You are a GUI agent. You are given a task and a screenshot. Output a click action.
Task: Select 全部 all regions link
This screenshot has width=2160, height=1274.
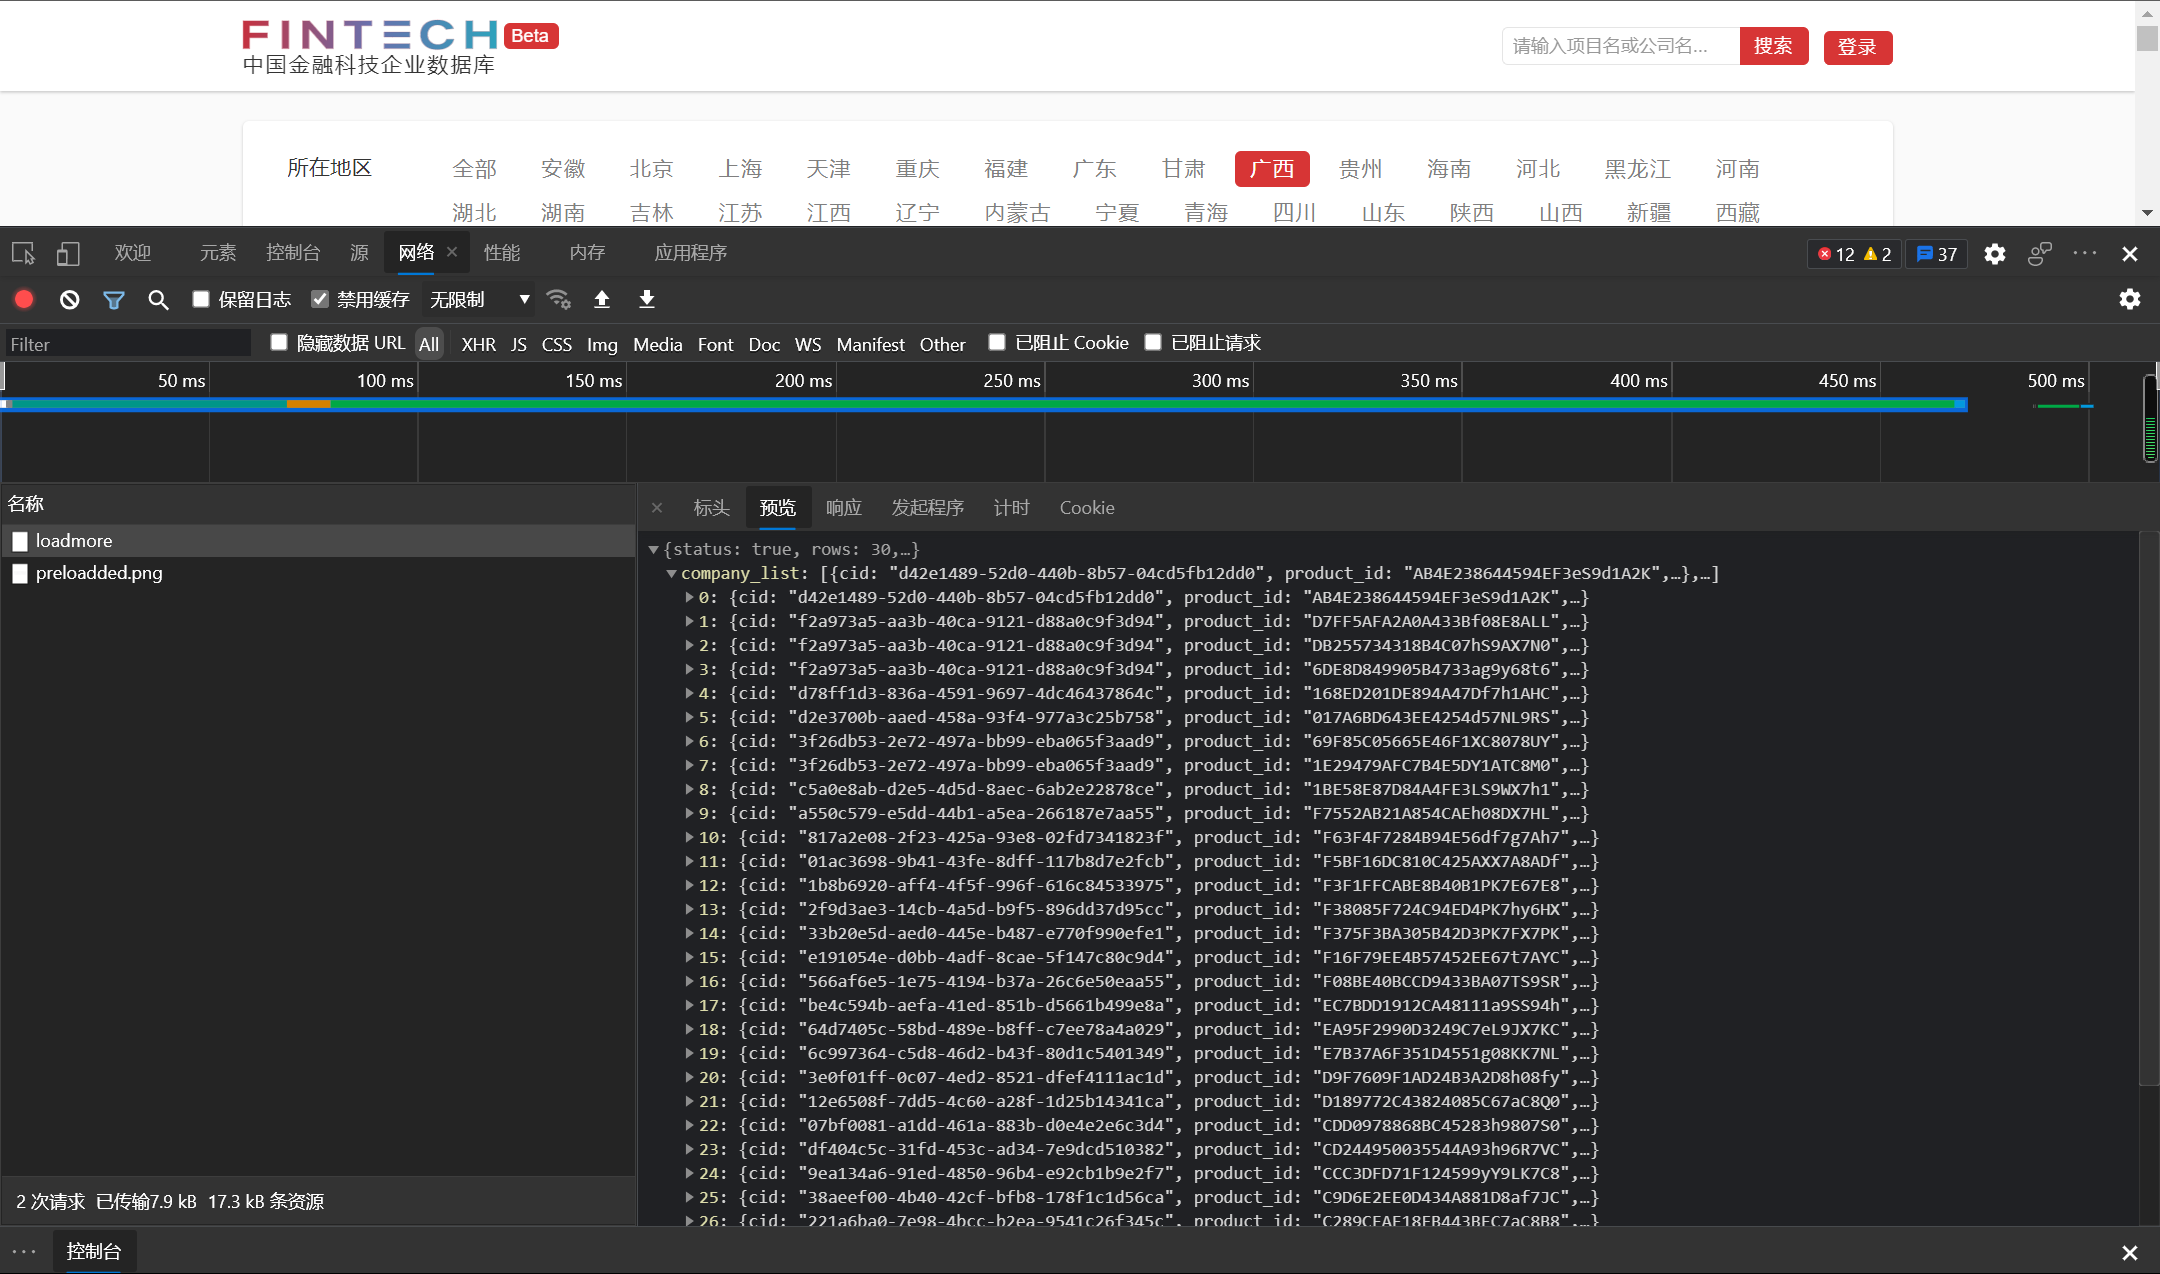pos(474,169)
